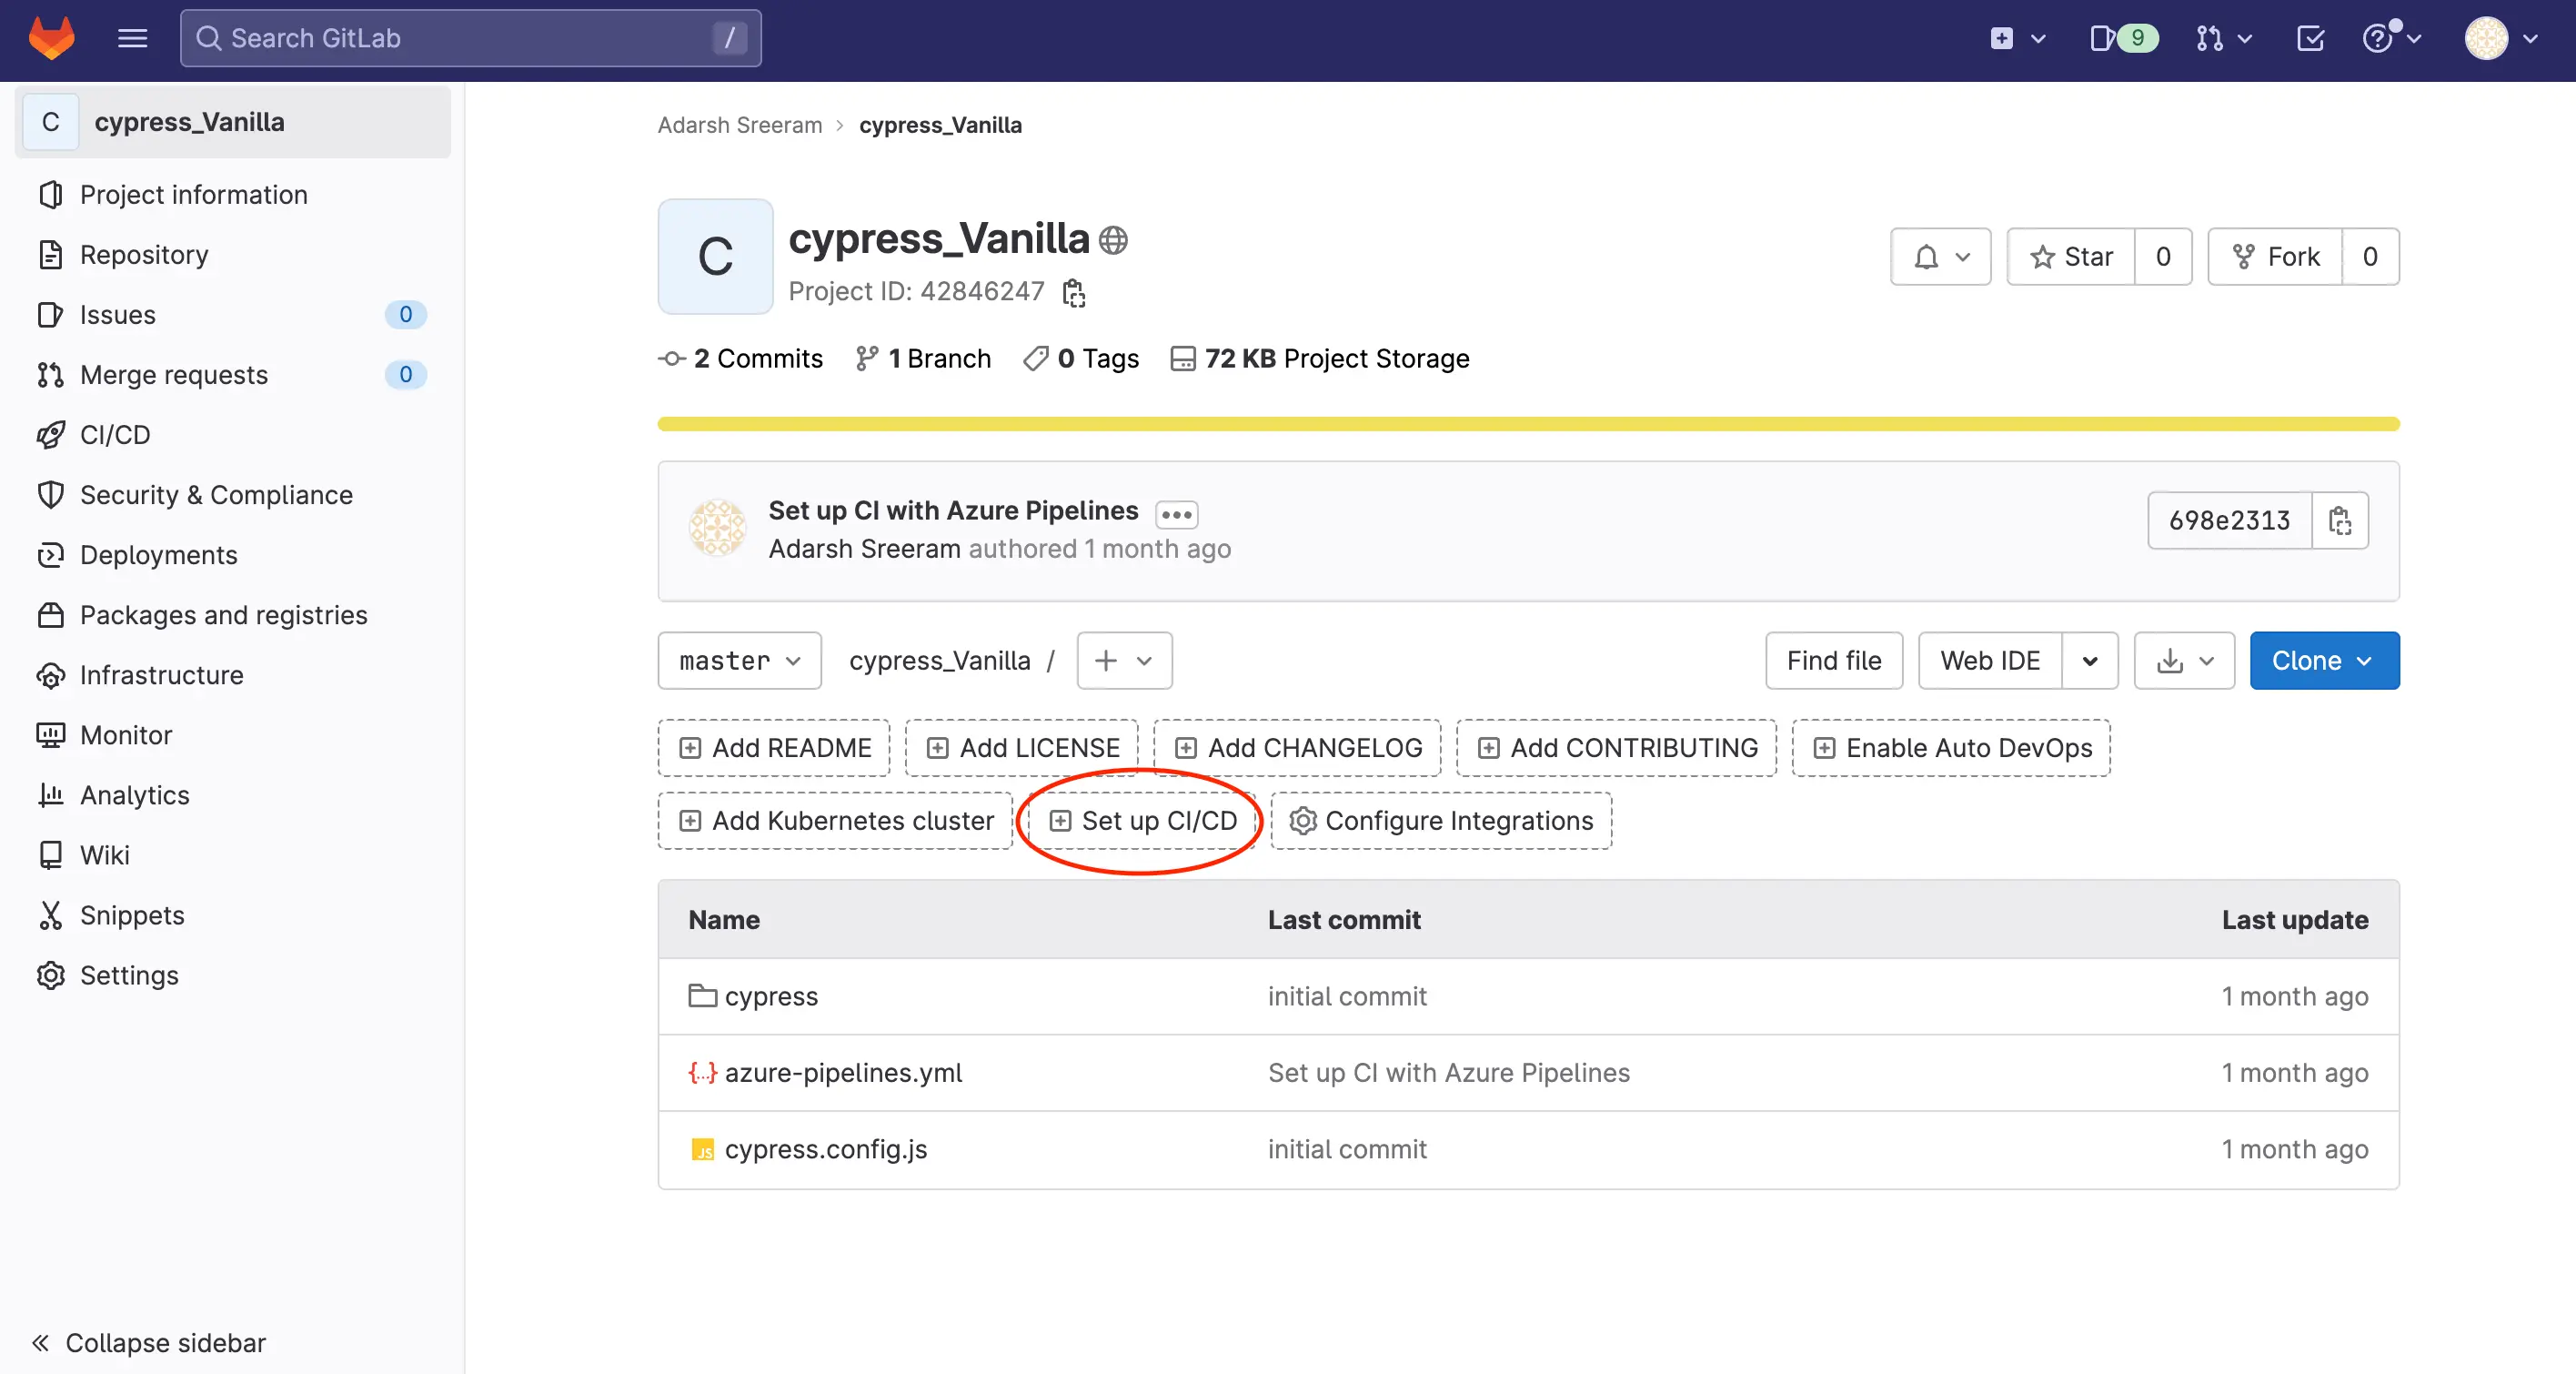Open the hamburger main menu
2576x1374 pixels.
pyautogui.click(x=132, y=38)
